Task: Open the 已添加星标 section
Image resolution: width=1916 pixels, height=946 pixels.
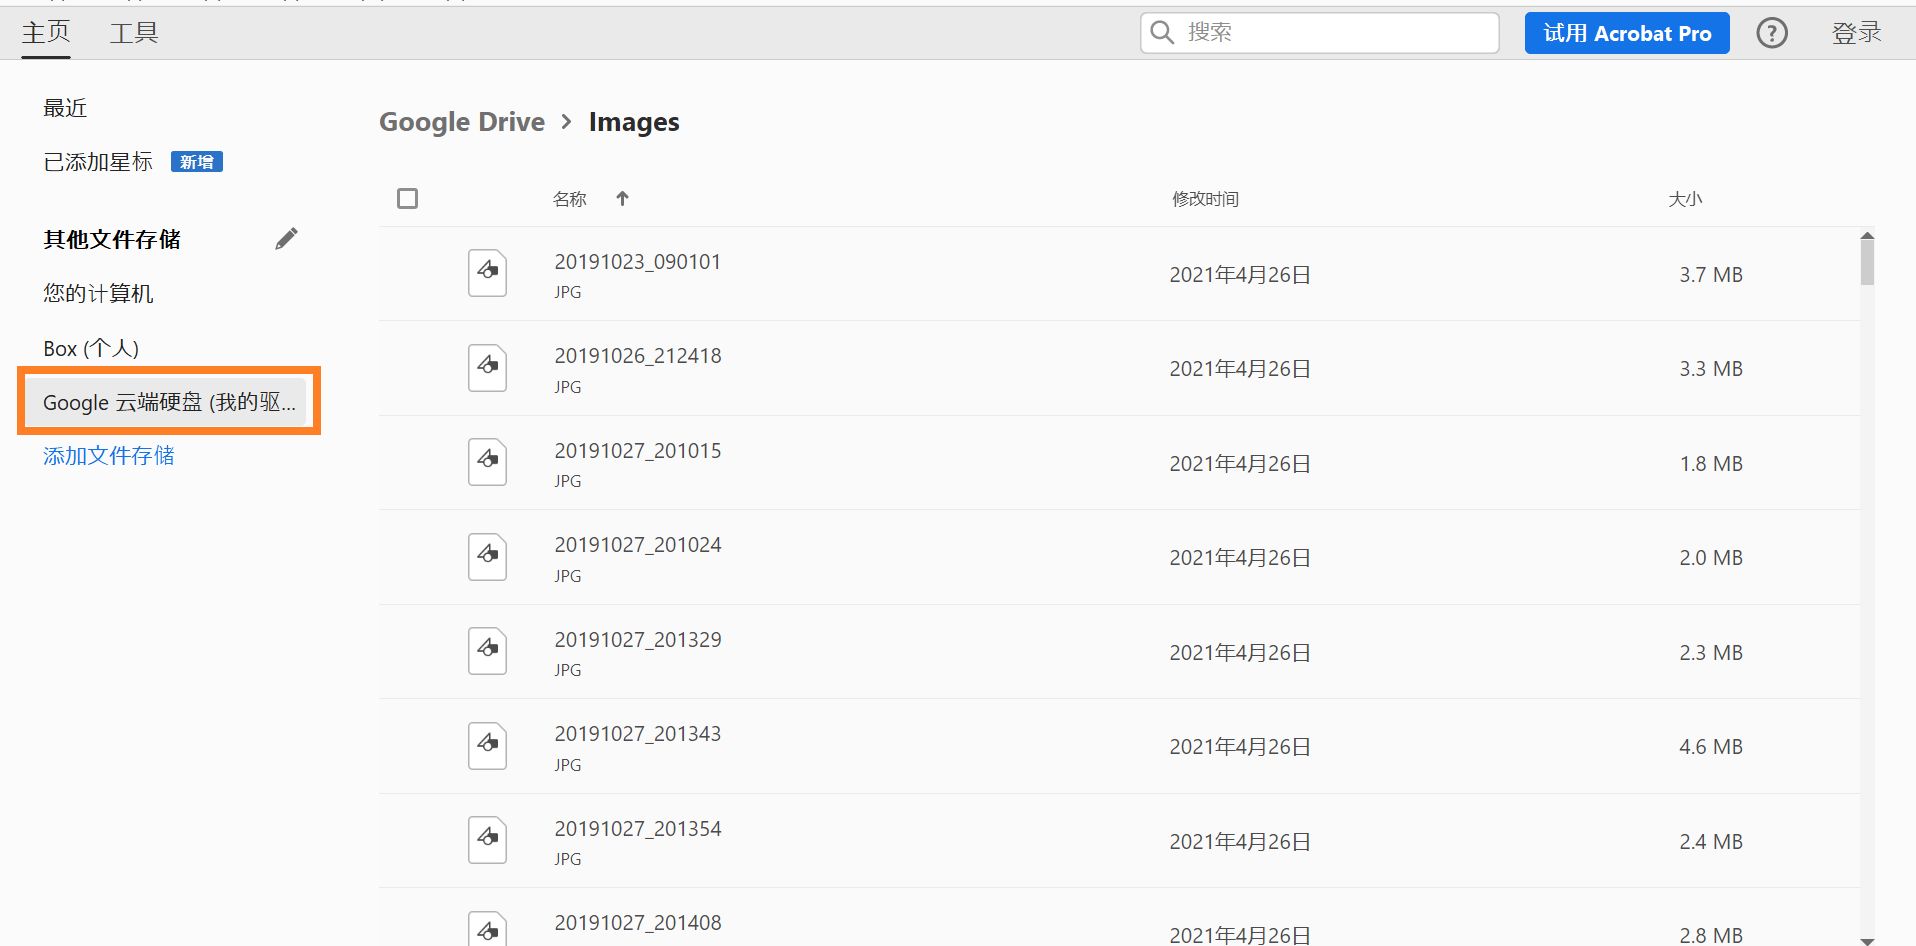Action: pos(98,162)
